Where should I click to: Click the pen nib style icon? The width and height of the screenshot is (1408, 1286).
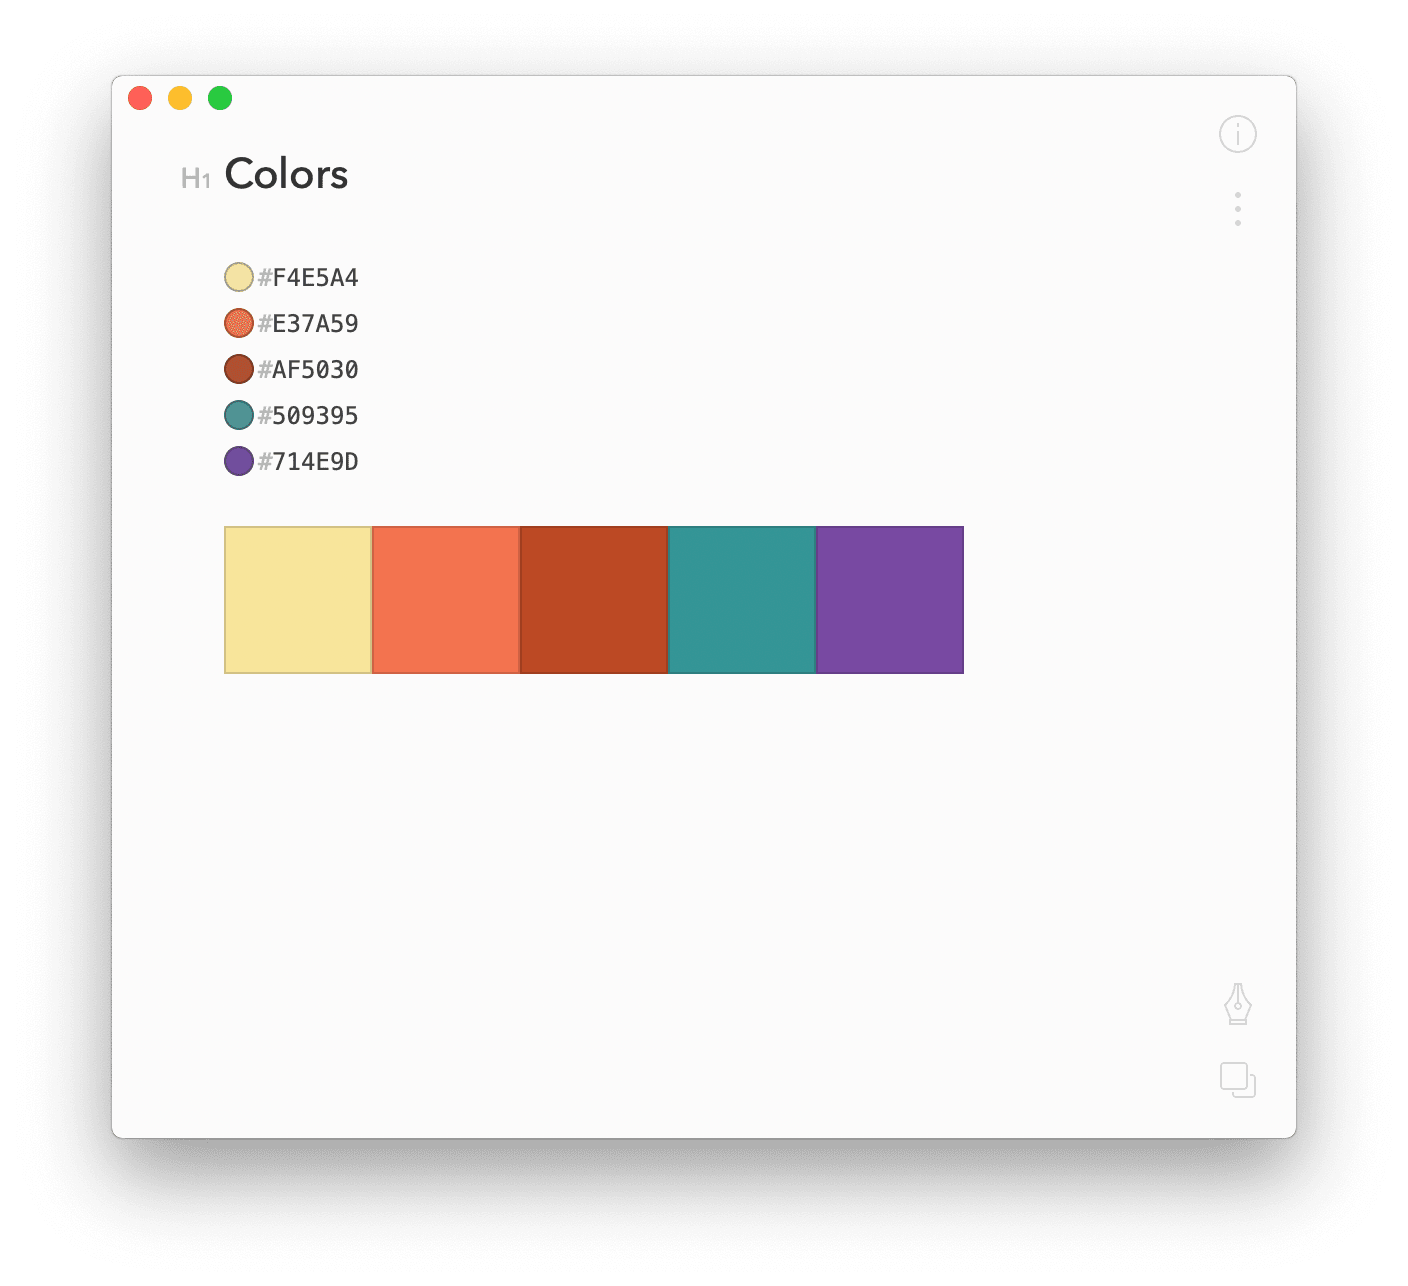[x=1238, y=1004]
